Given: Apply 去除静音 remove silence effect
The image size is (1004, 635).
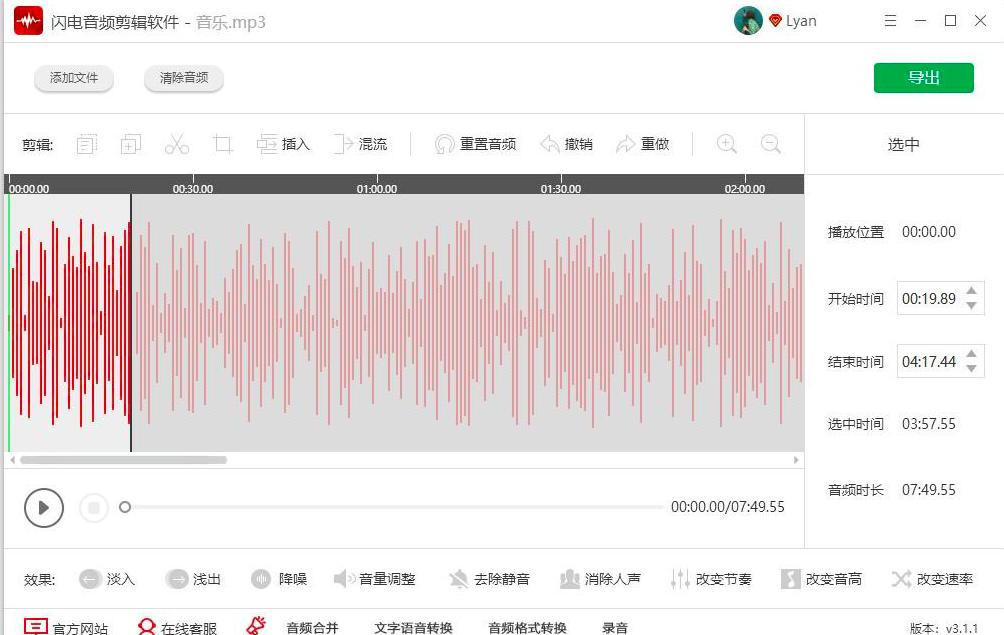Looking at the screenshot, I should pos(489,579).
